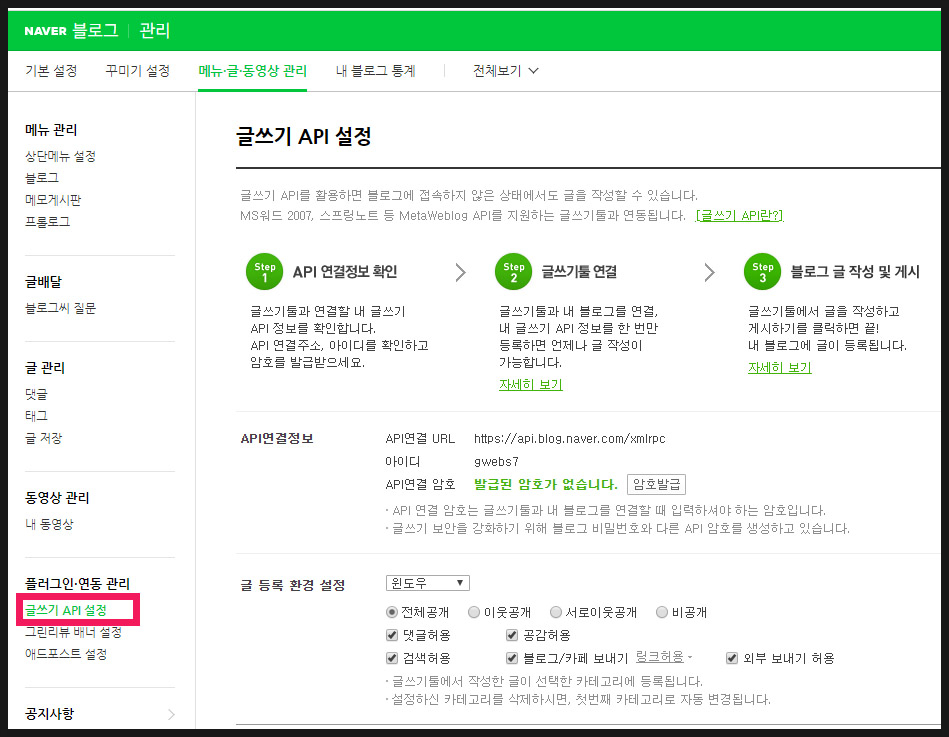Click the API URL https://api.blog.naver.com/xmlrpc text

[570, 438]
